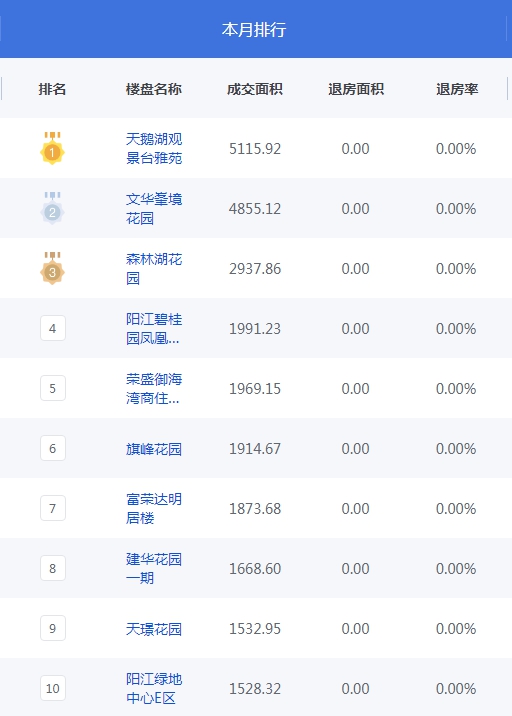Open the 旗峰花园 property link
The height and width of the screenshot is (716, 512).
pos(154,449)
